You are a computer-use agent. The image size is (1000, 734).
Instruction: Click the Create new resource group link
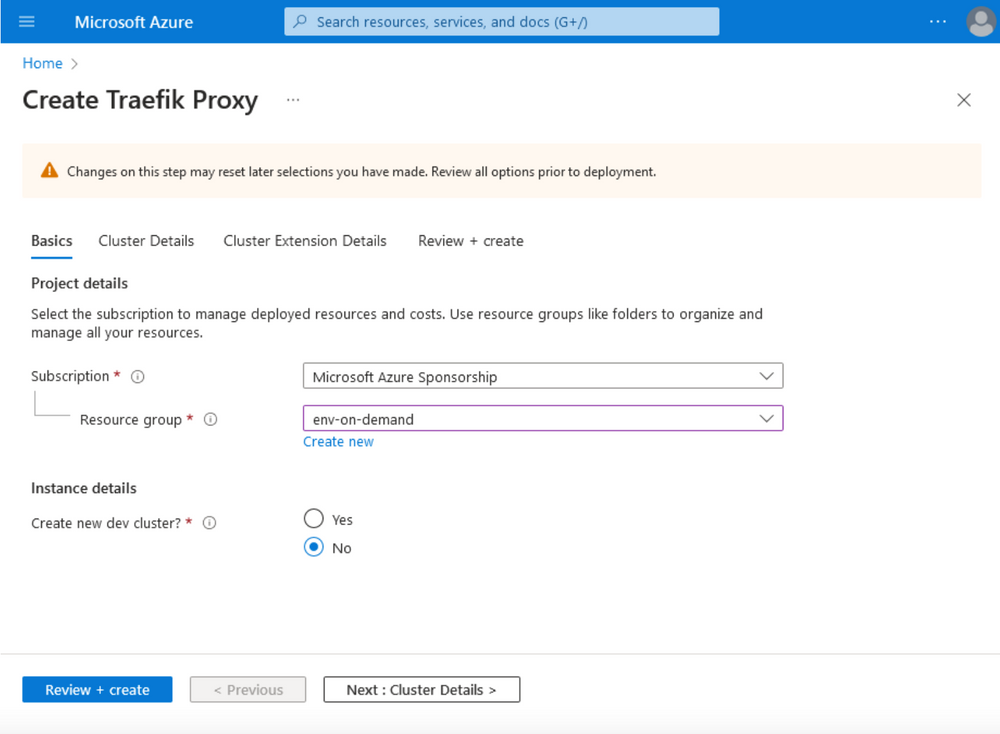pos(338,441)
